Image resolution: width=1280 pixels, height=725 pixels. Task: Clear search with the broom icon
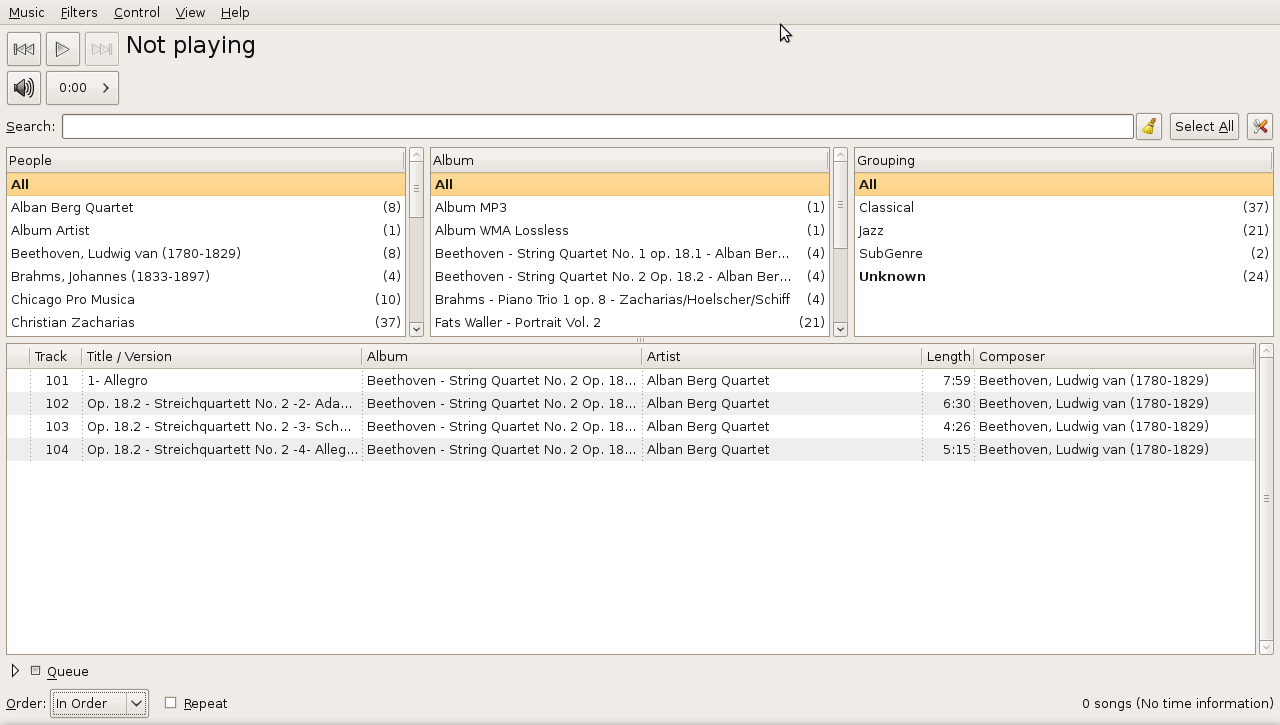[x=1149, y=127]
